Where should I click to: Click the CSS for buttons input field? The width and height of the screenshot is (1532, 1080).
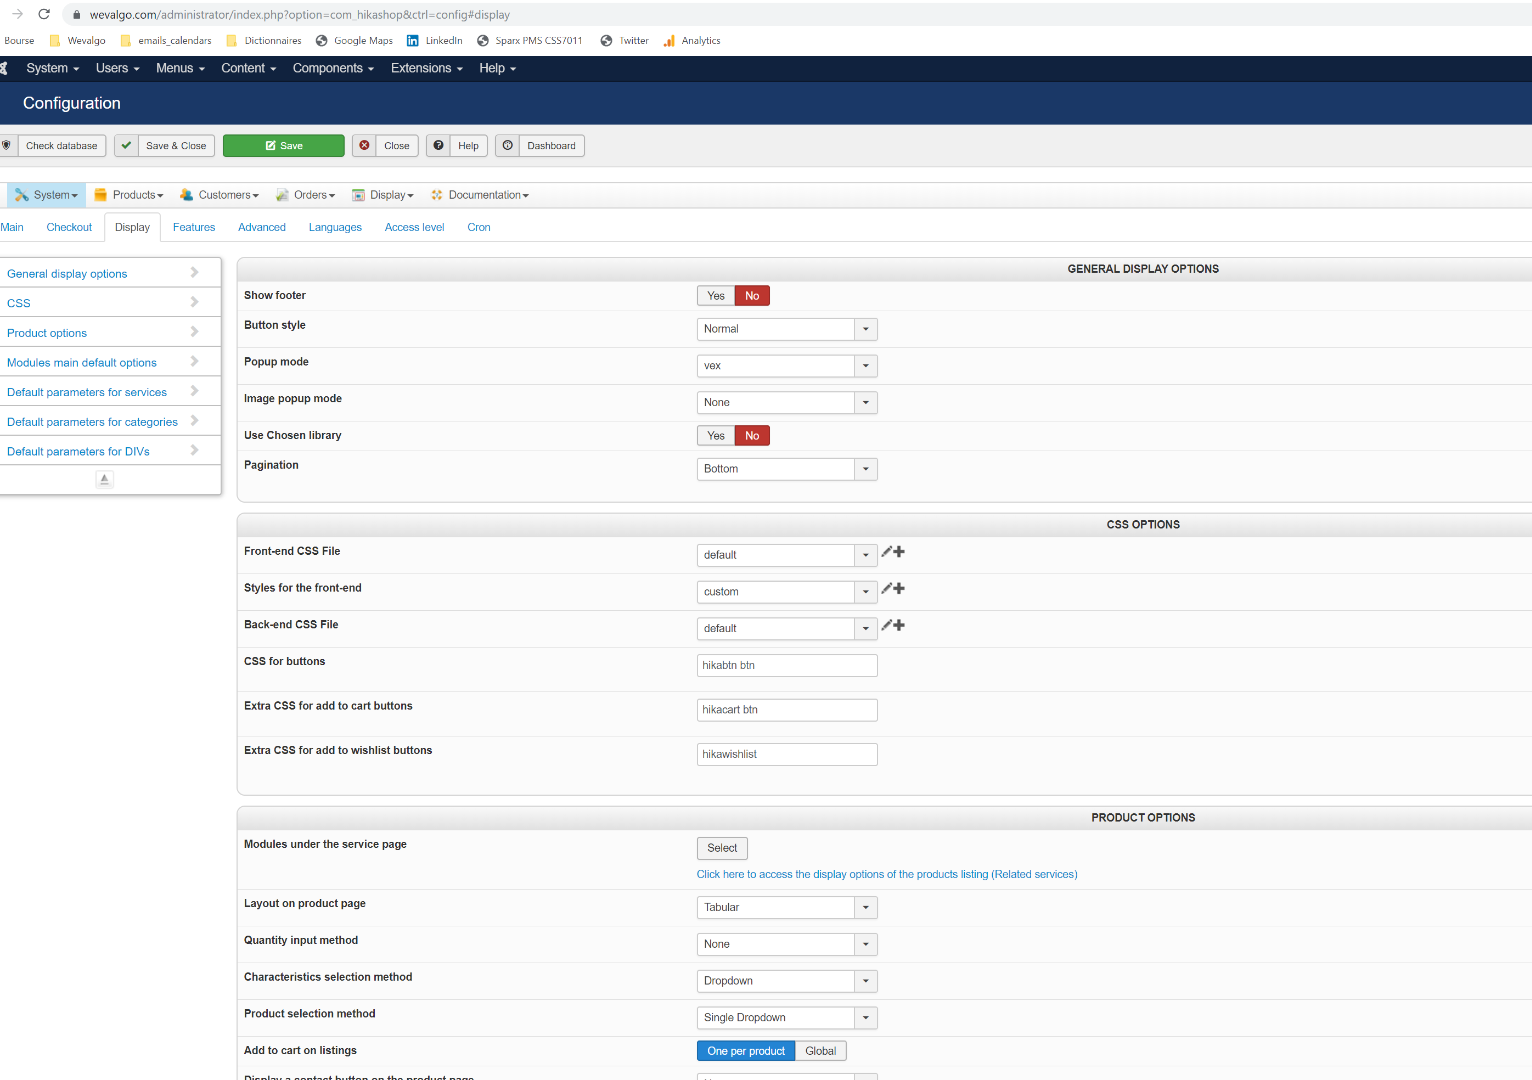[x=786, y=666]
